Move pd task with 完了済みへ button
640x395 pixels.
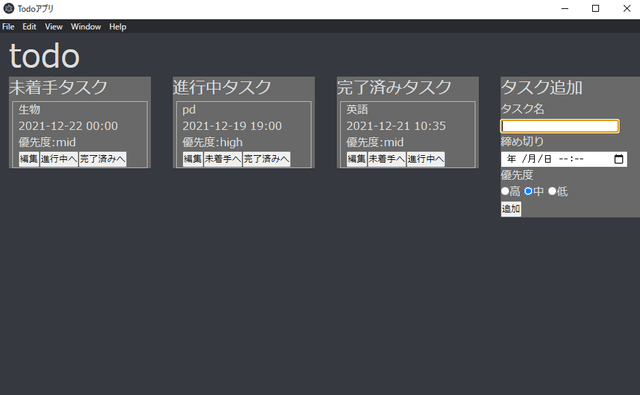(267, 159)
